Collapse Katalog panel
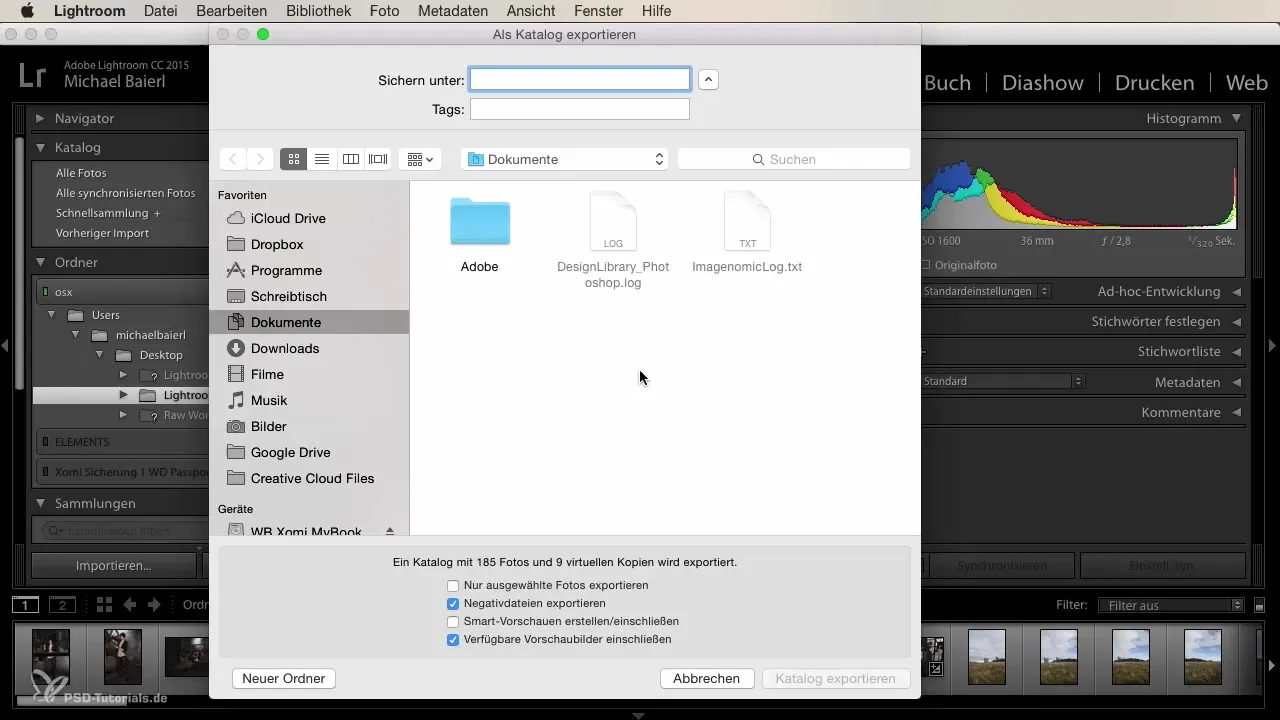Viewport: 1280px width, 720px height. coord(40,147)
